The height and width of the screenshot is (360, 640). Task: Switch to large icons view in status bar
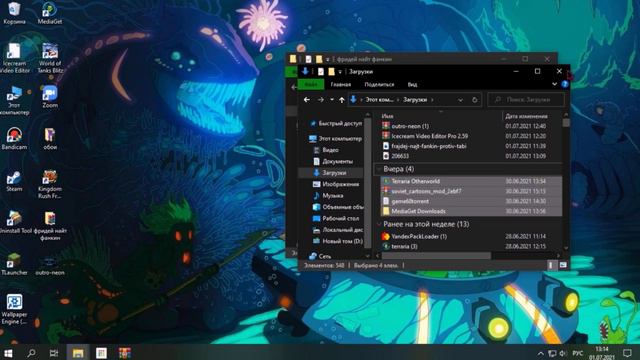(563, 265)
